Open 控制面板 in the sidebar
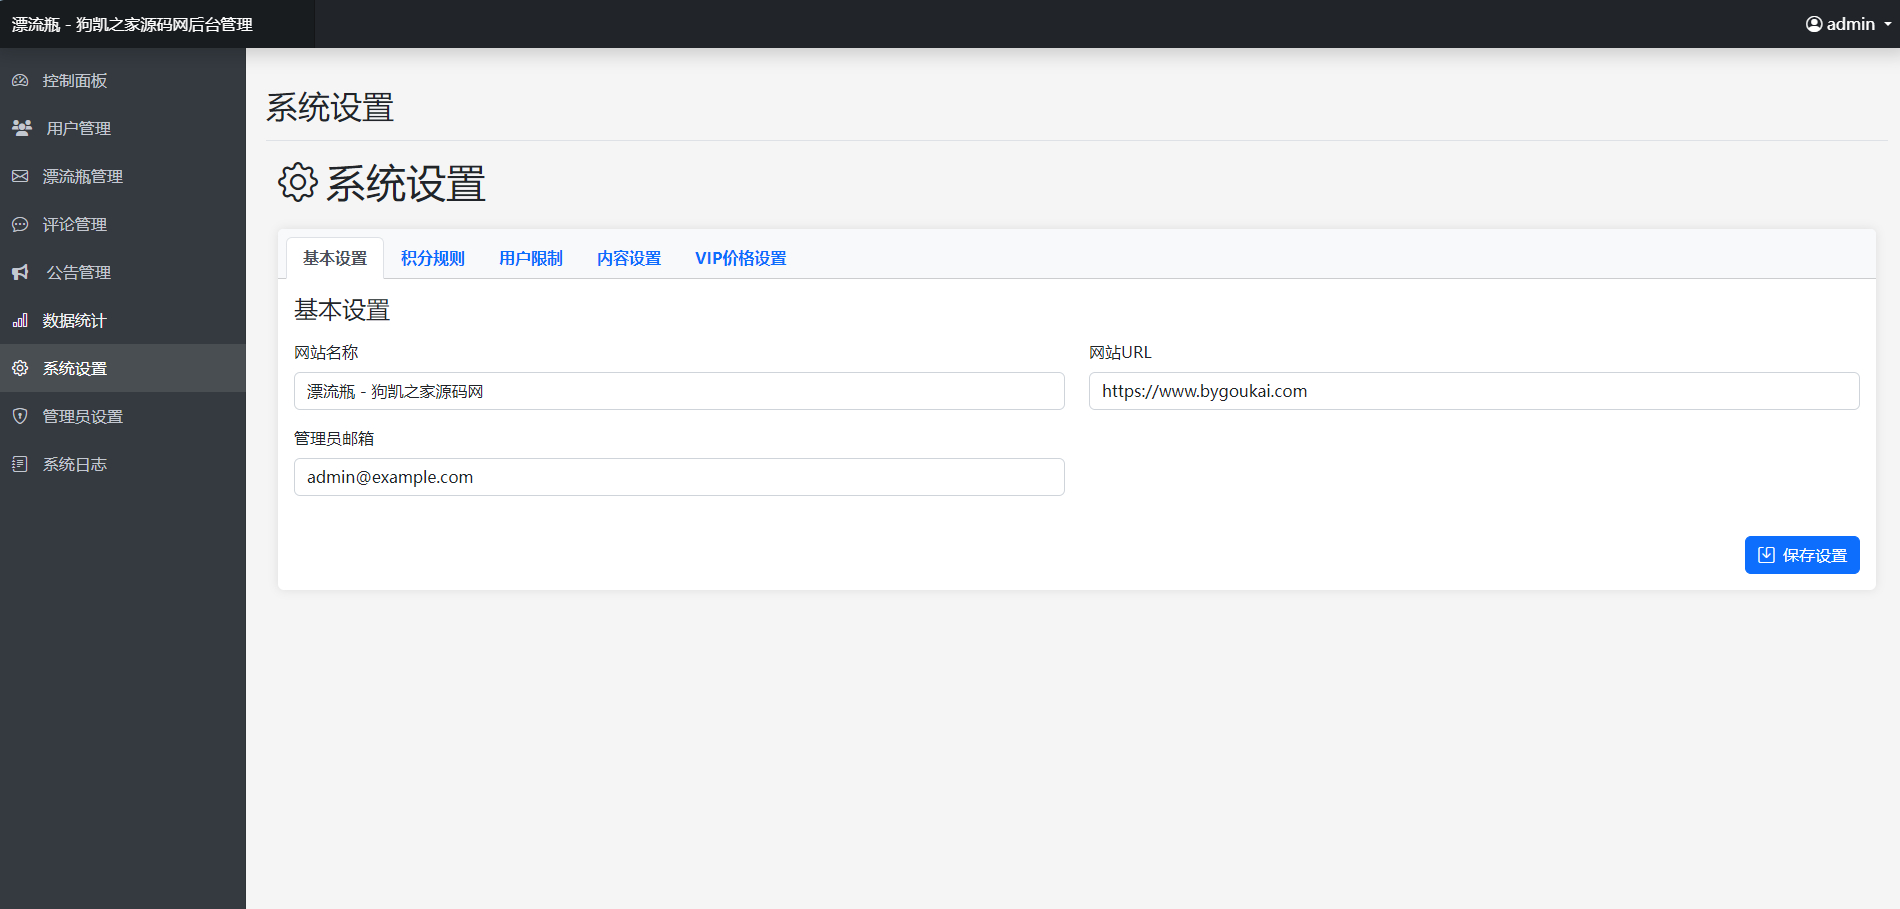Screen dimensions: 1900x909 pos(123,80)
